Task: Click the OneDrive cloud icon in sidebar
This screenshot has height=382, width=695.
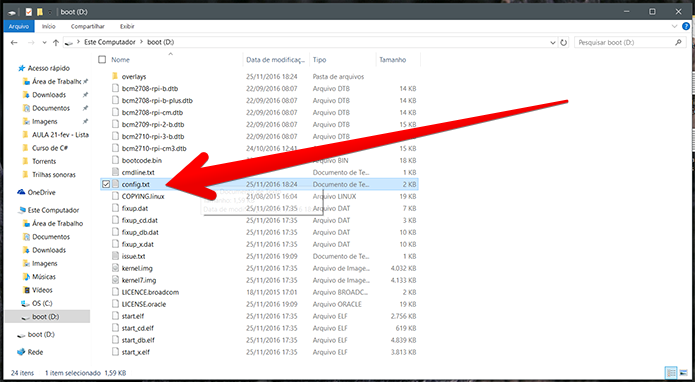Action: click(x=21, y=192)
